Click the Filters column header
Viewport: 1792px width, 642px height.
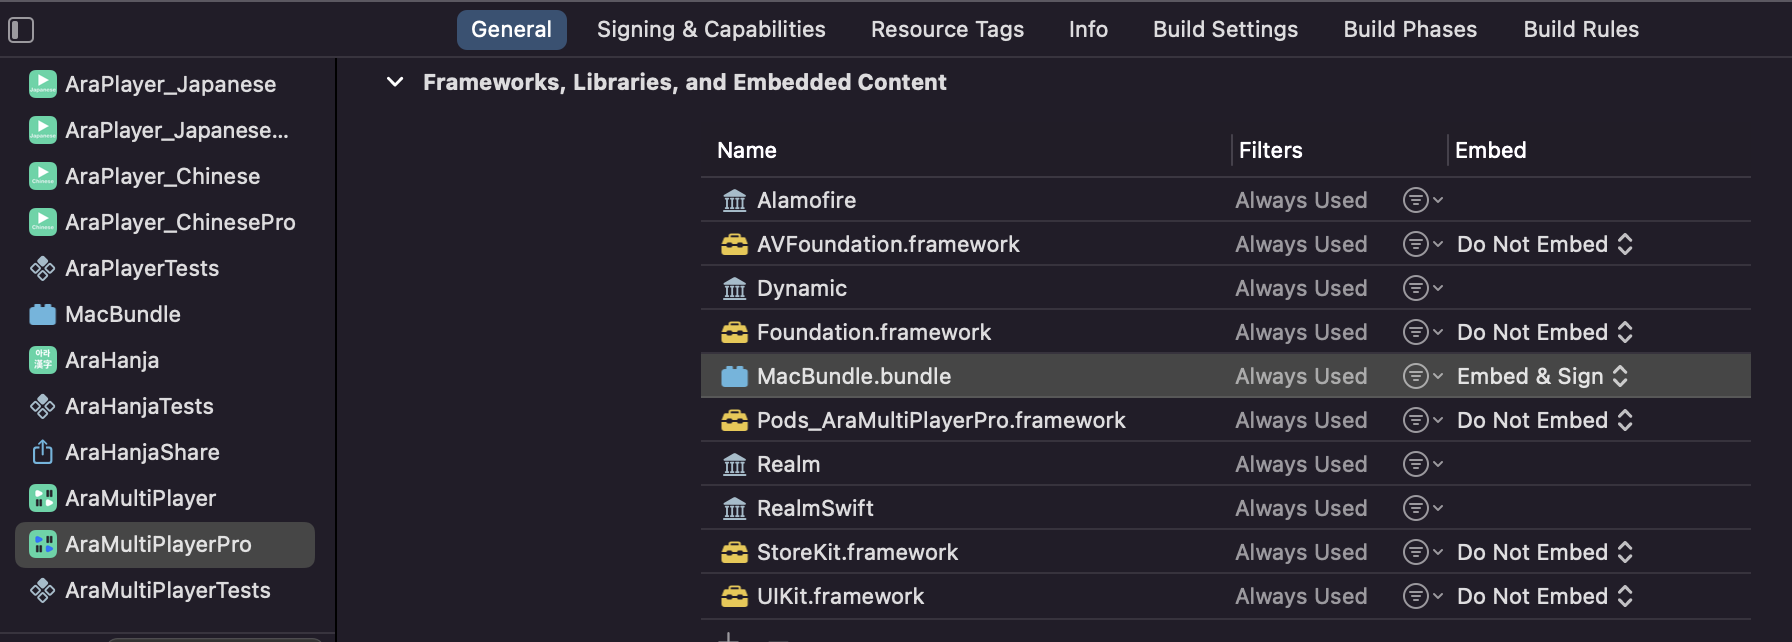[x=1270, y=150]
